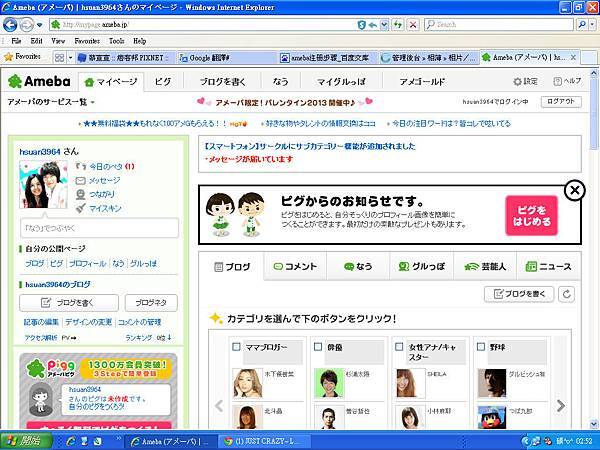Click sidebar ブログを書く button with pencil
This screenshot has width=600, height=450.
tap(69, 303)
